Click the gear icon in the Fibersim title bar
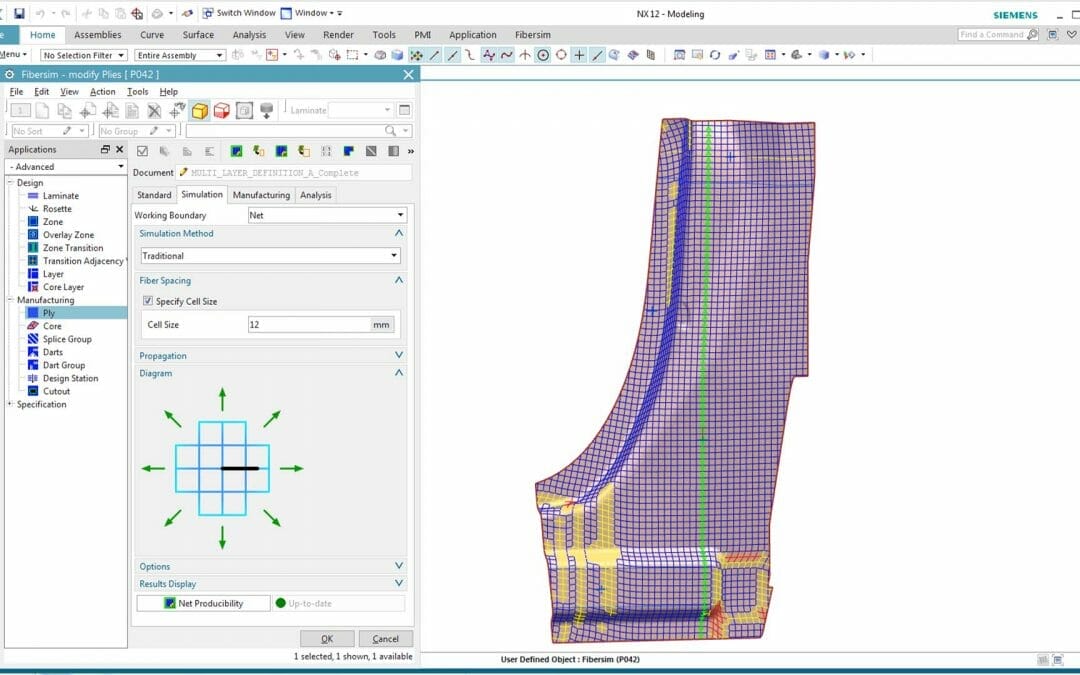Screen dimensions: 1080x675 (10, 74)
